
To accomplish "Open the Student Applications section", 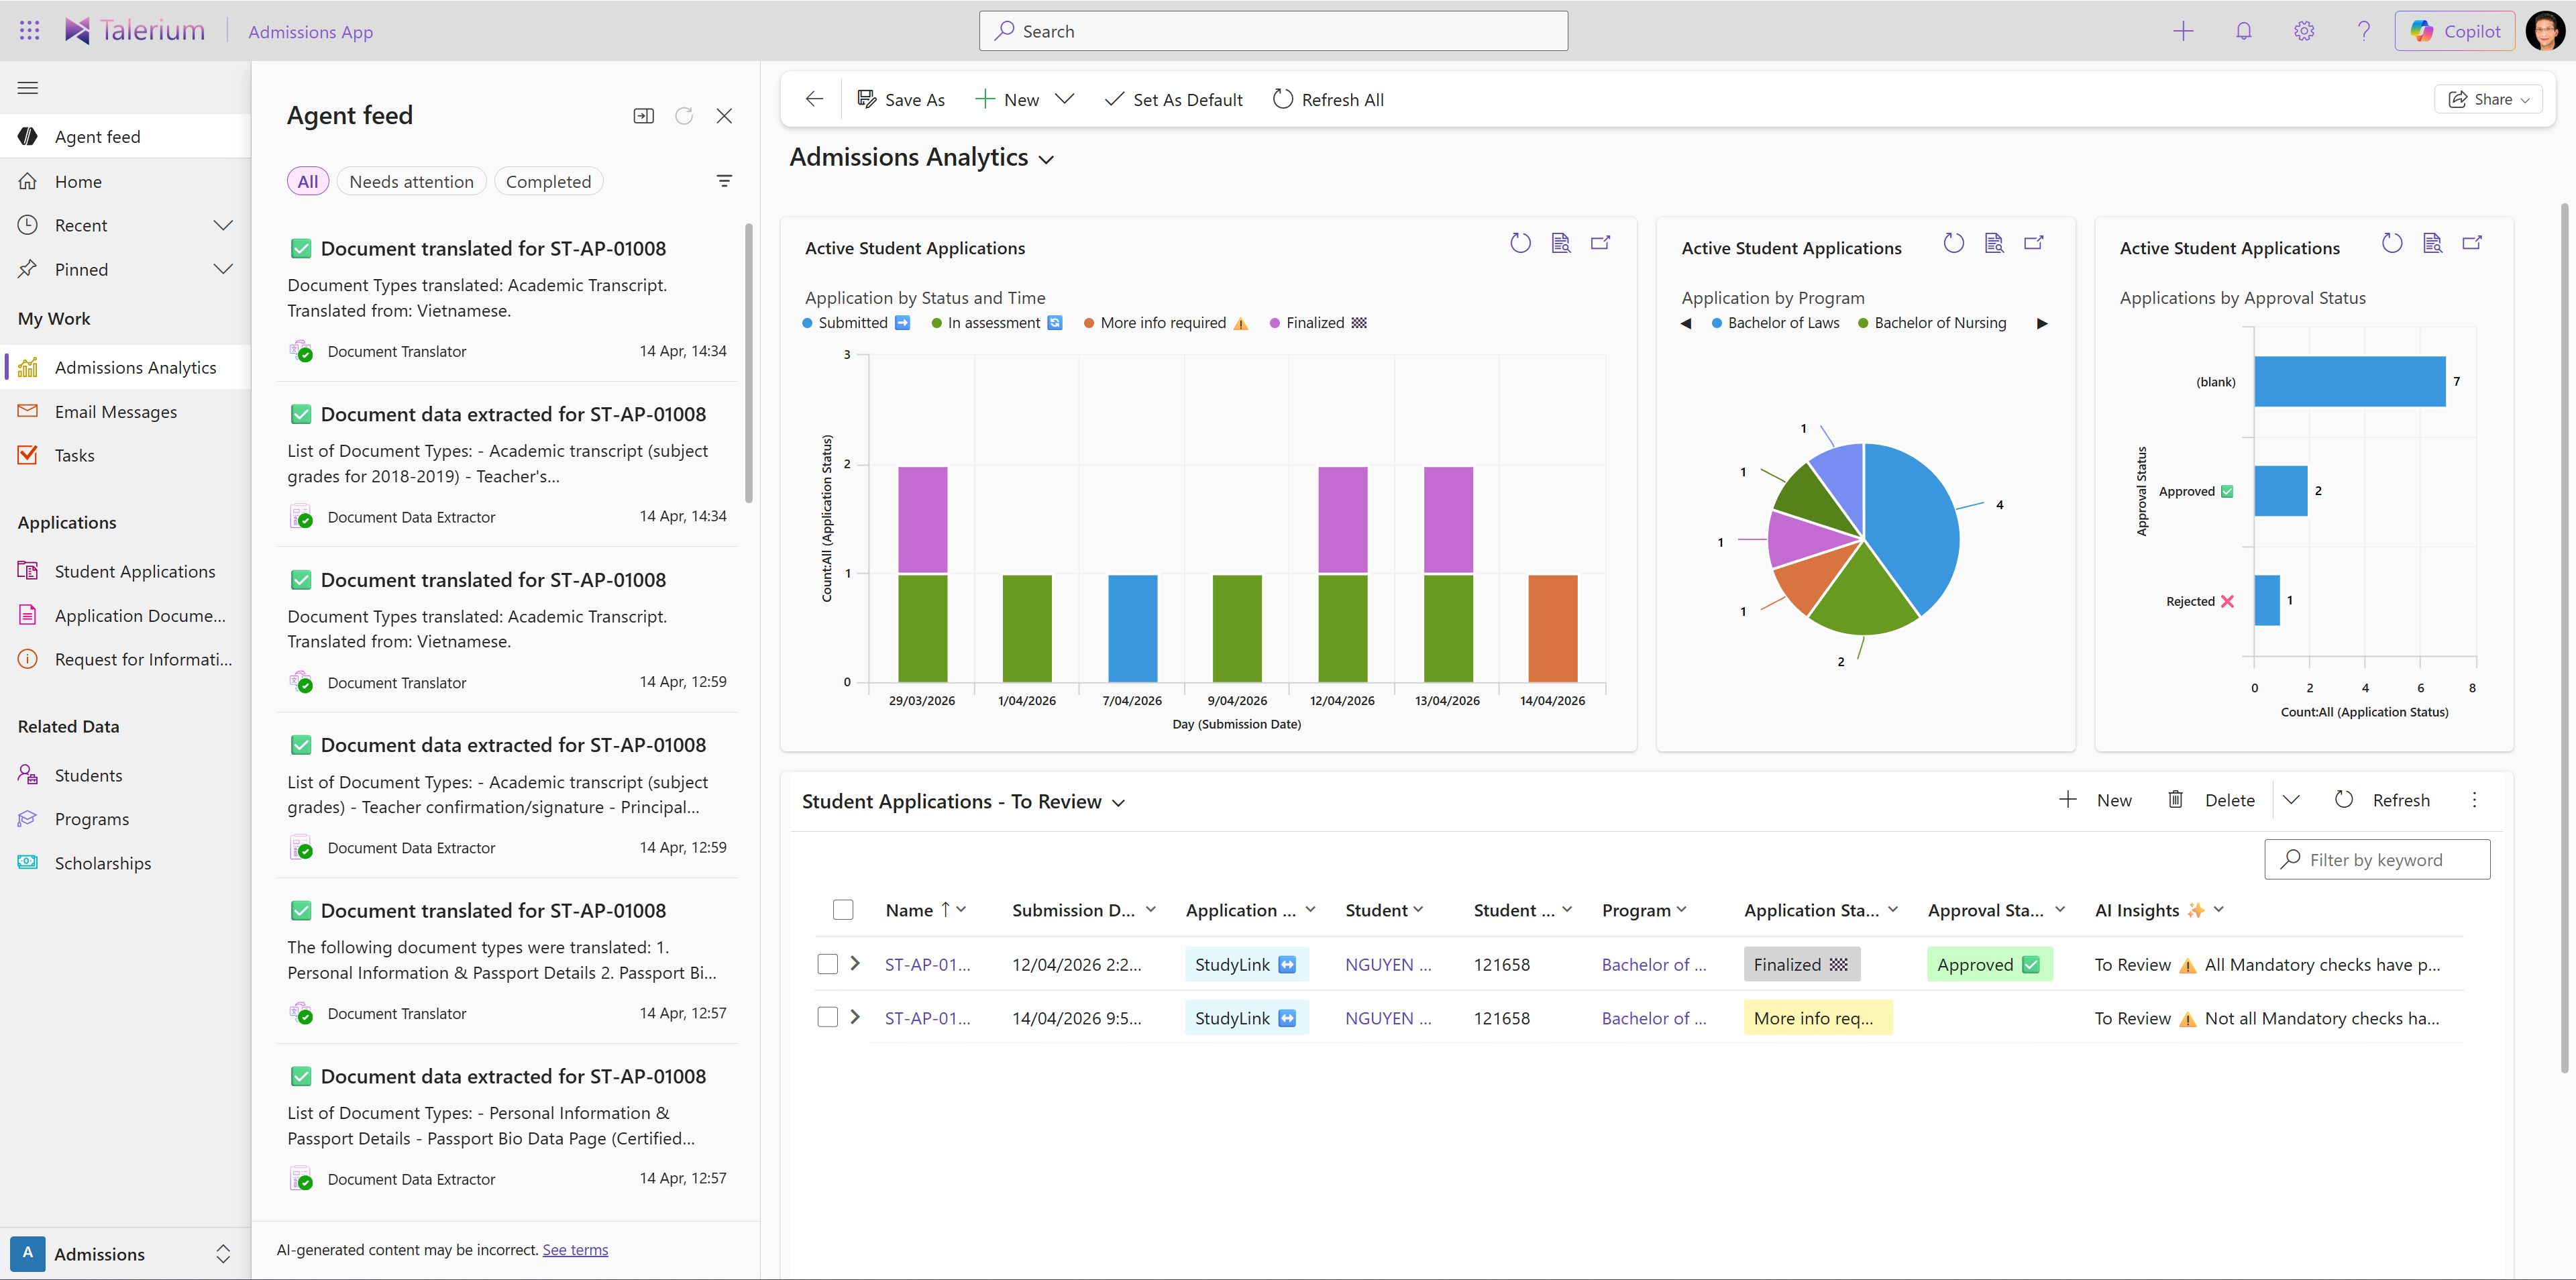I will 135,570.
